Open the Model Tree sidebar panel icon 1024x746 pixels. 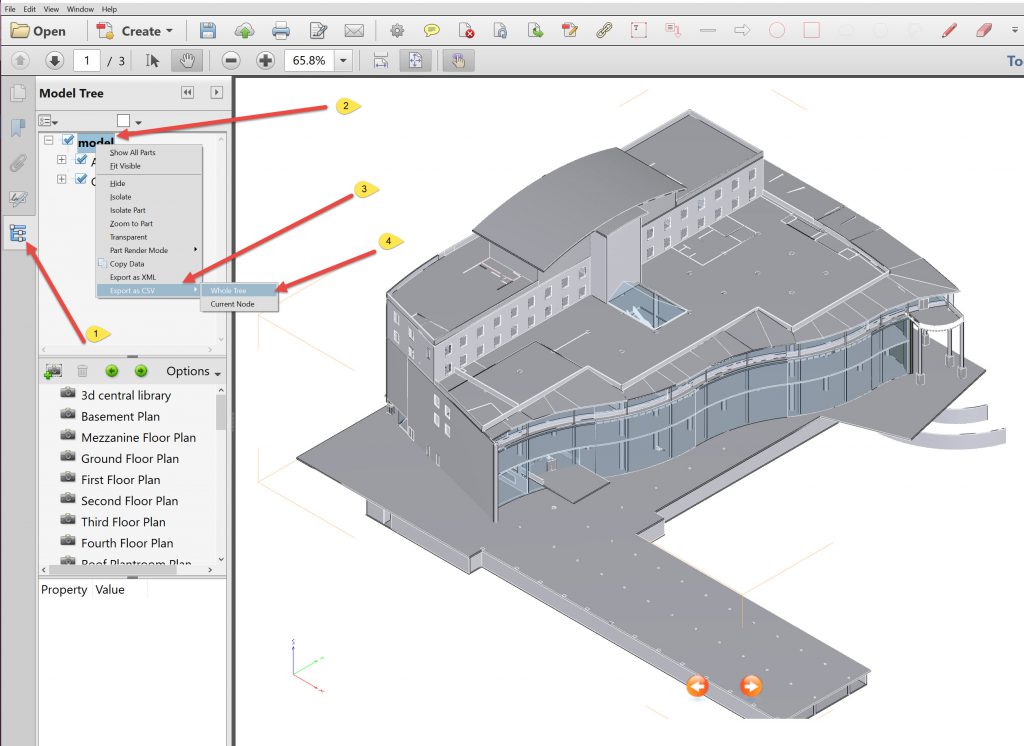pyautogui.click(x=18, y=234)
